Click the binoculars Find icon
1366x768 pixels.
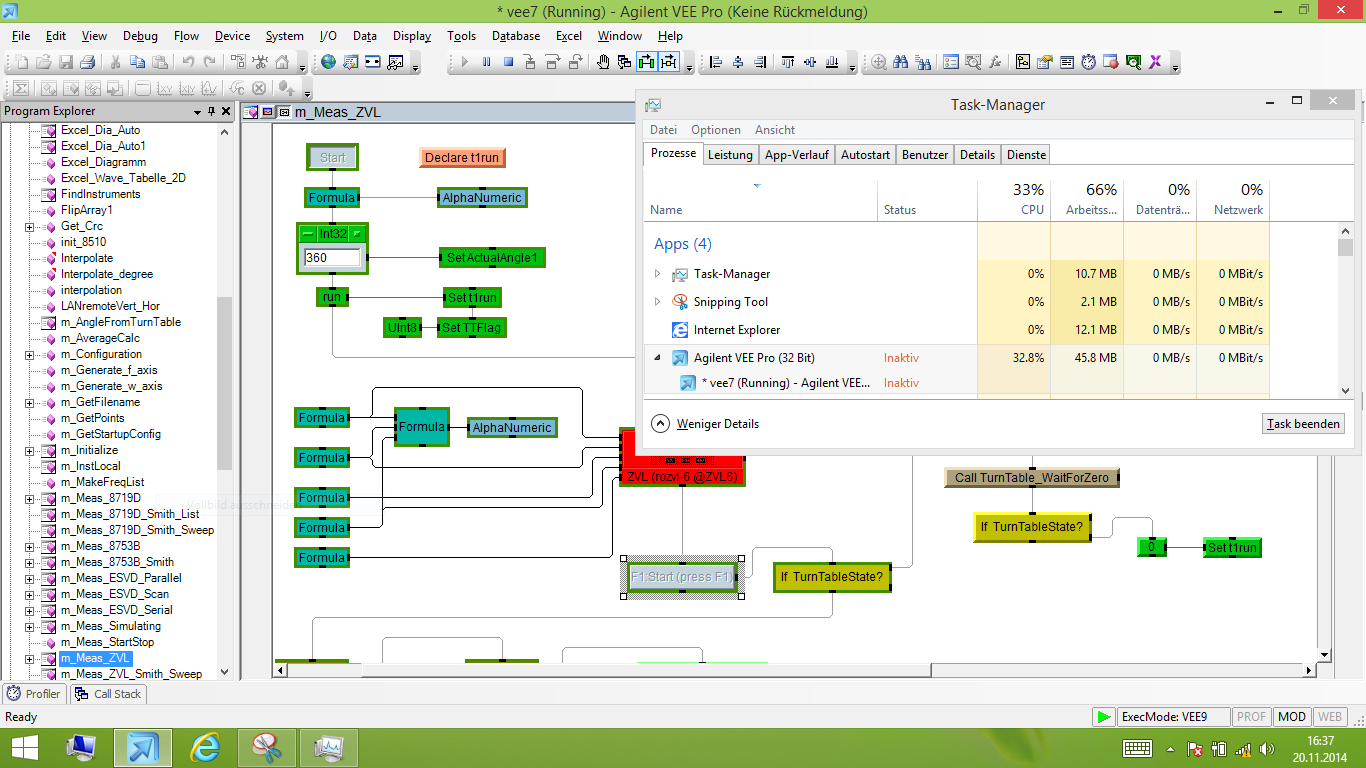coord(899,62)
